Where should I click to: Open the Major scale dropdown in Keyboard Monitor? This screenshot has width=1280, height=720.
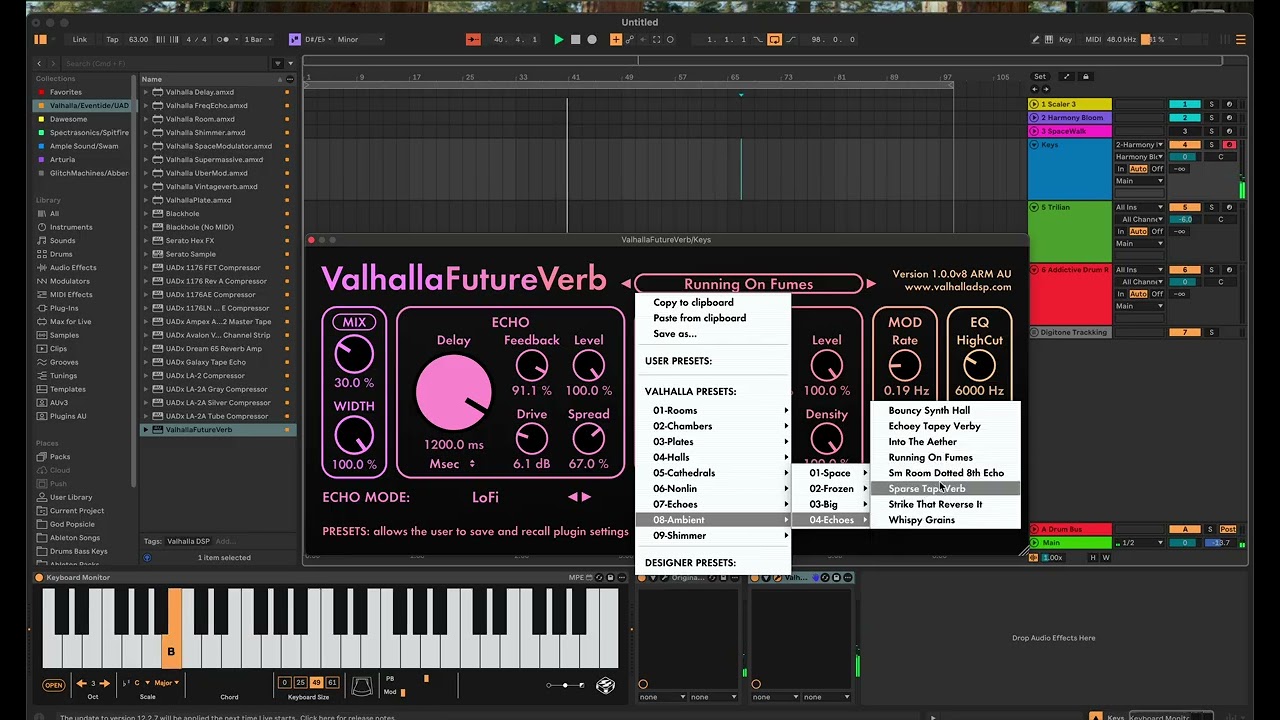(166, 683)
